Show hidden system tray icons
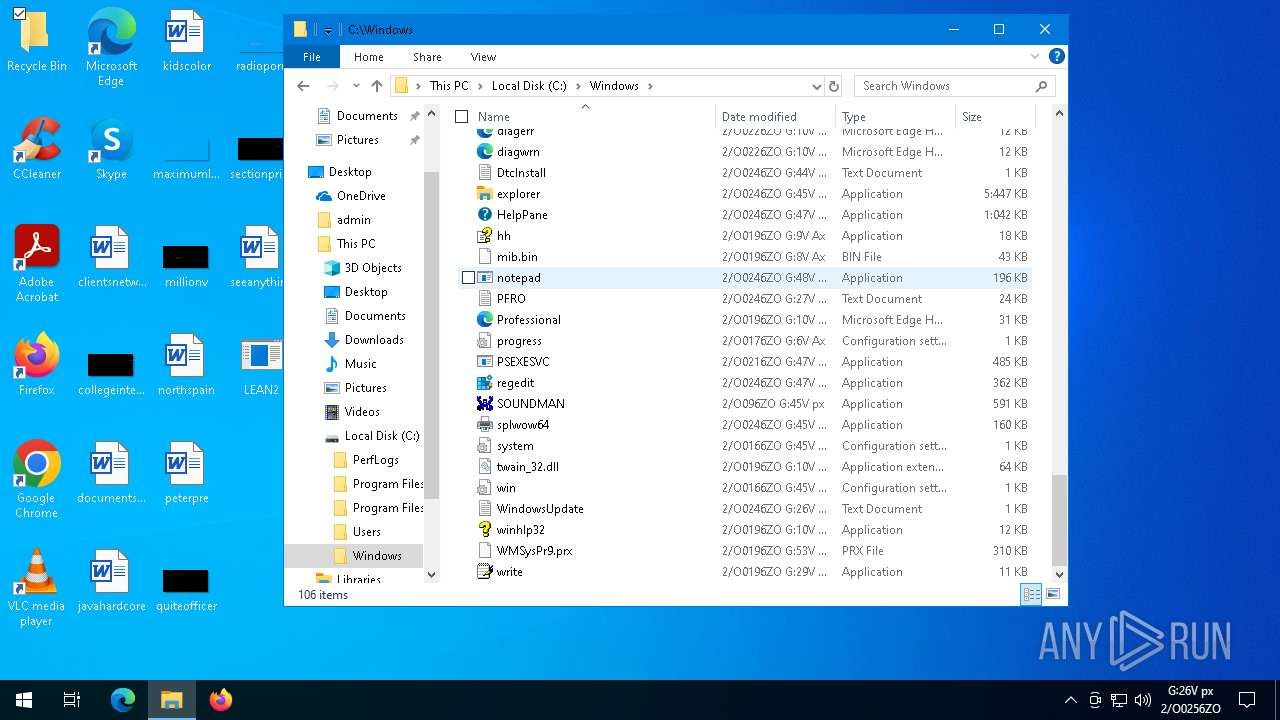The height and width of the screenshot is (720, 1280). coord(1070,700)
